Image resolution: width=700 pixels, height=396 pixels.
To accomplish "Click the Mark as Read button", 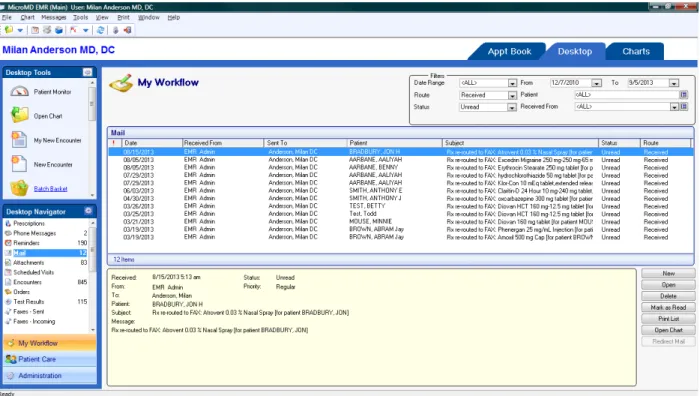I will [668, 308].
